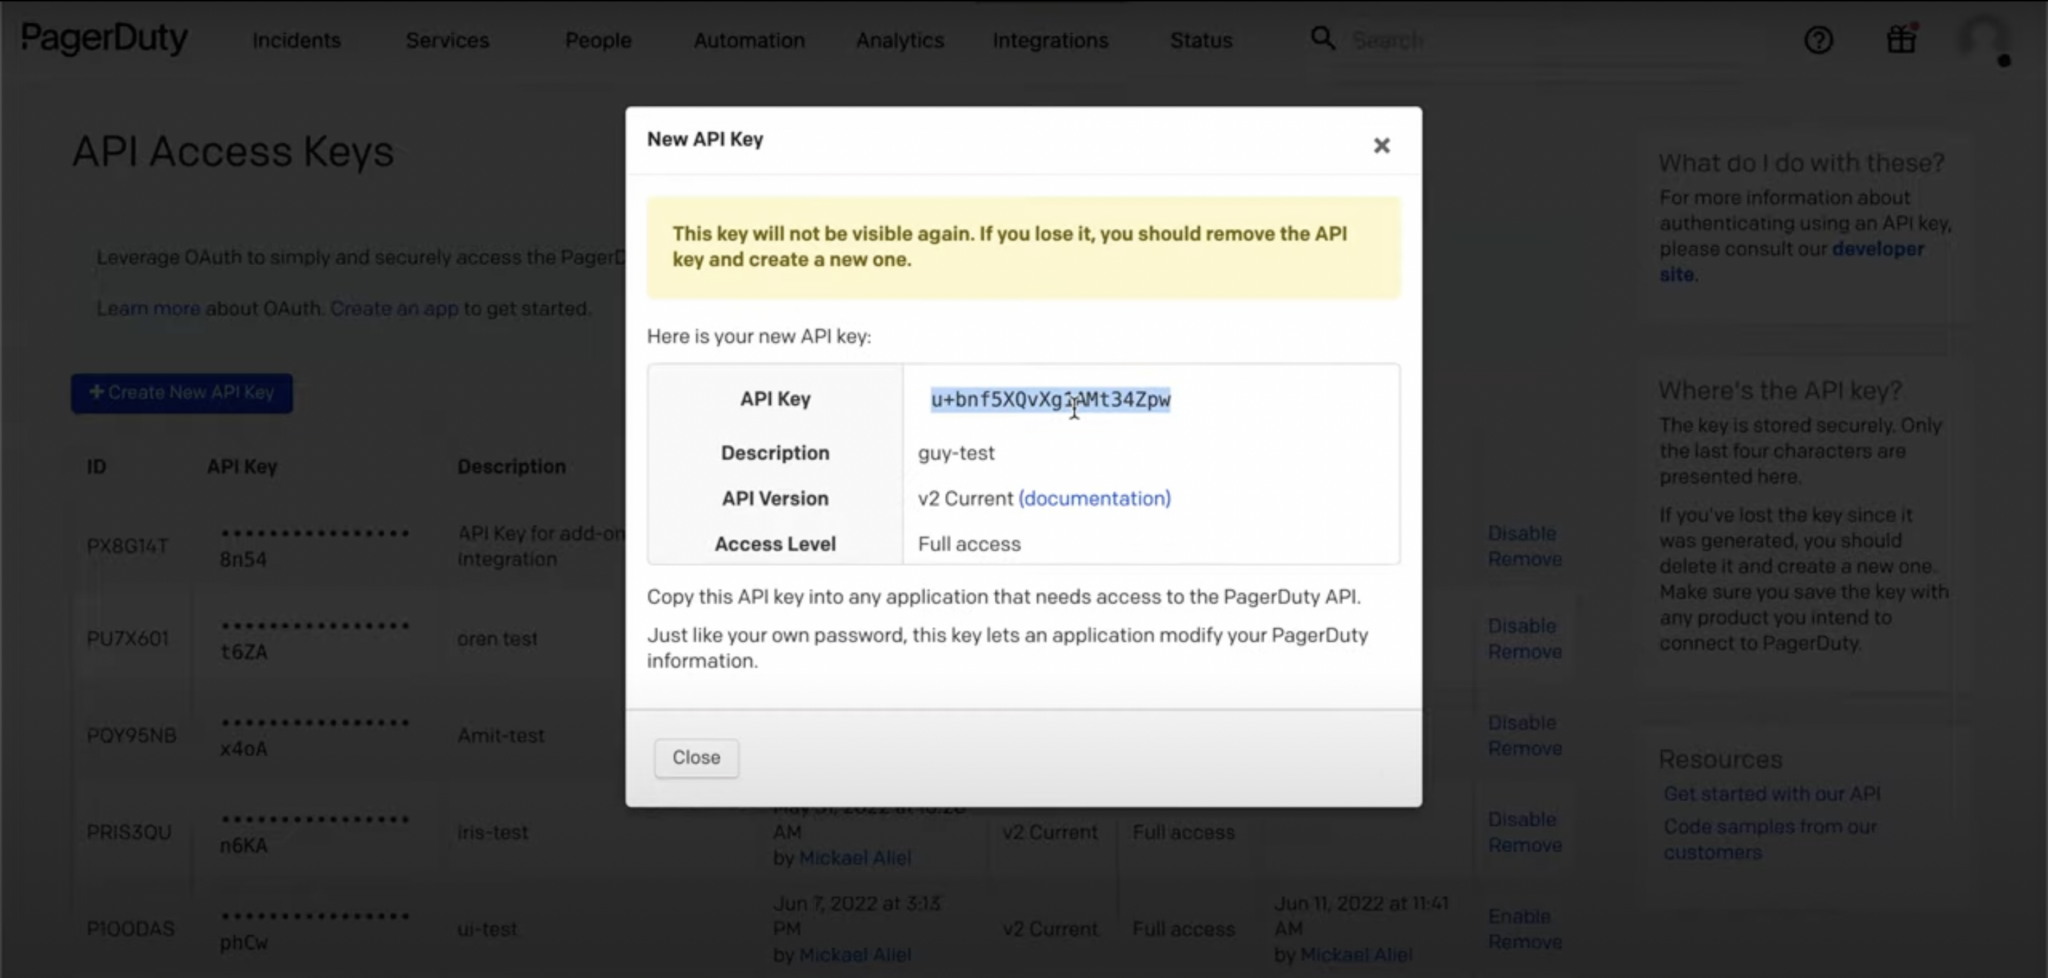Image resolution: width=2048 pixels, height=978 pixels.
Task: Click Mickael Aliel creator link in ui-test row
Action: pos(855,955)
